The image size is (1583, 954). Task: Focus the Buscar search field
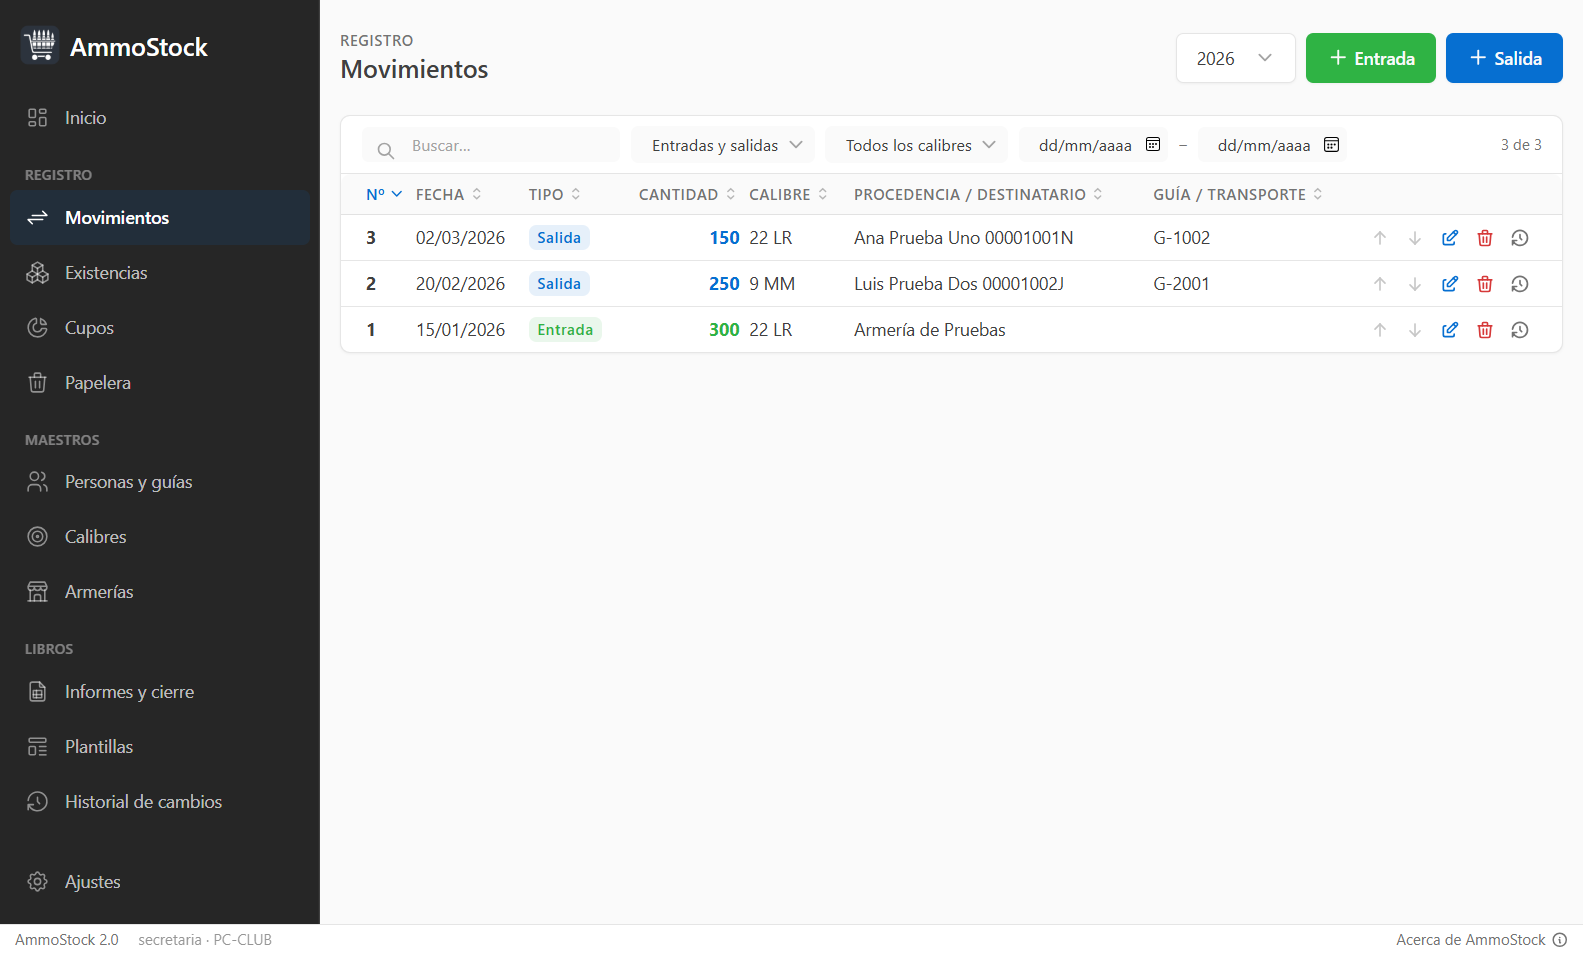(x=491, y=145)
